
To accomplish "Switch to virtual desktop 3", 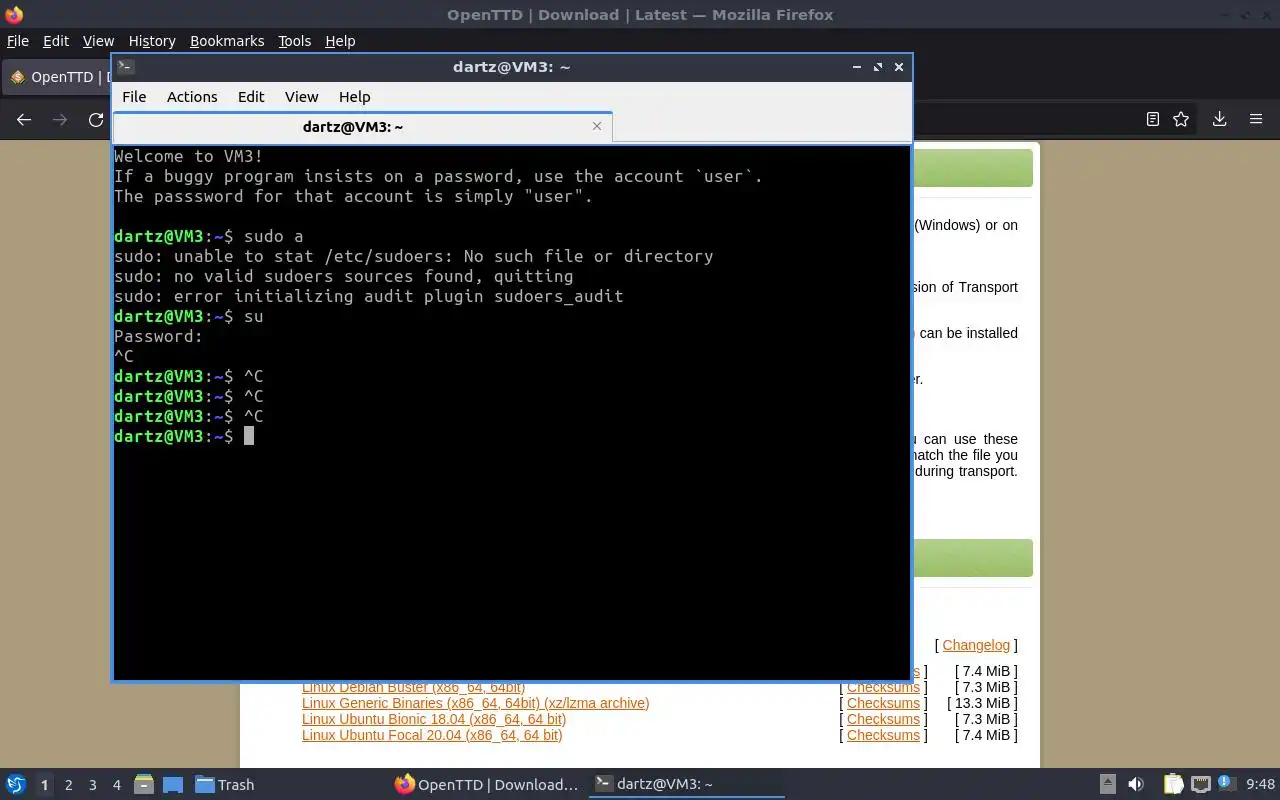I will 92,785.
